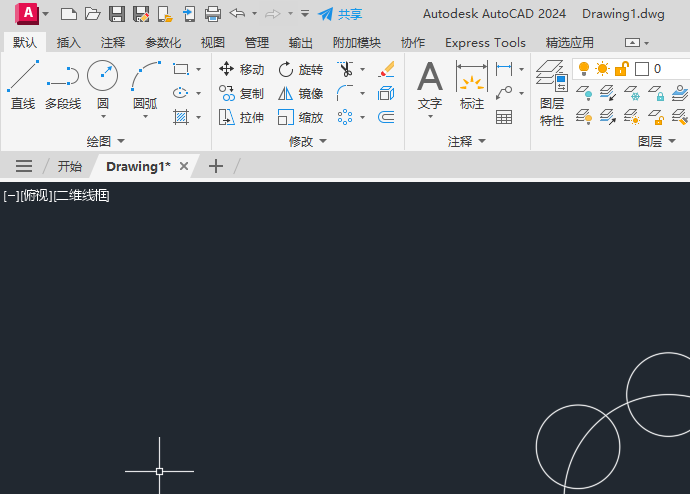This screenshot has height=494, width=690.
Task: Toggle layer on/off lightbulb icon
Action: 584,69
